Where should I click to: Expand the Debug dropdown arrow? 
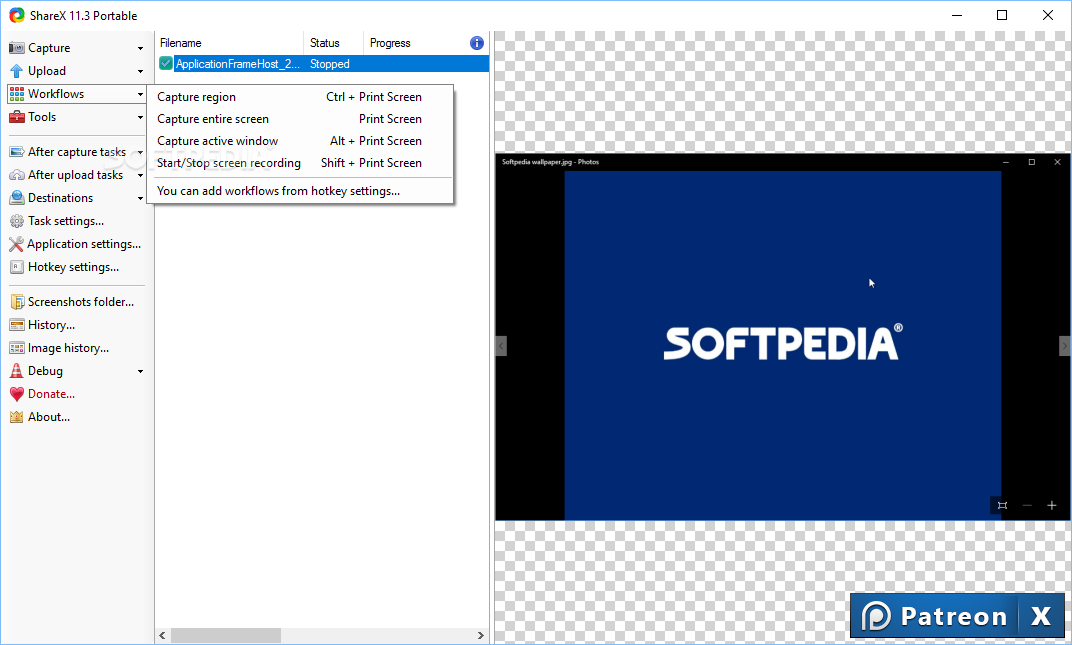click(140, 371)
